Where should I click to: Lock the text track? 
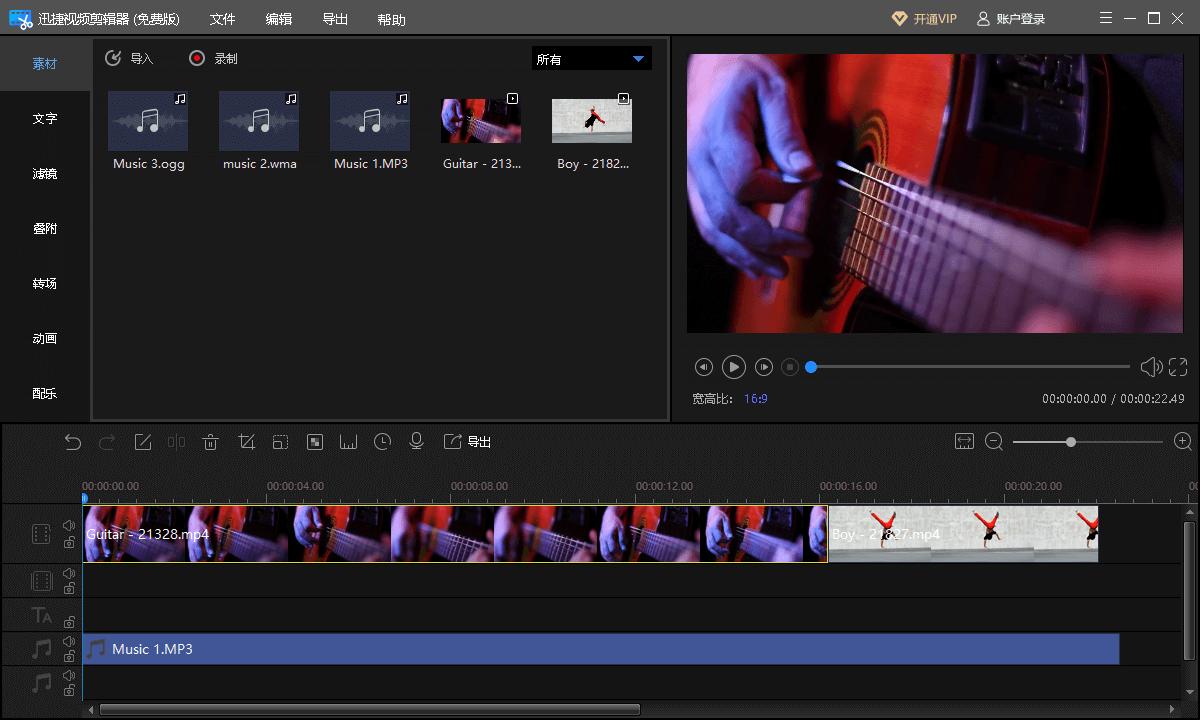pyautogui.click(x=69, y=622)
